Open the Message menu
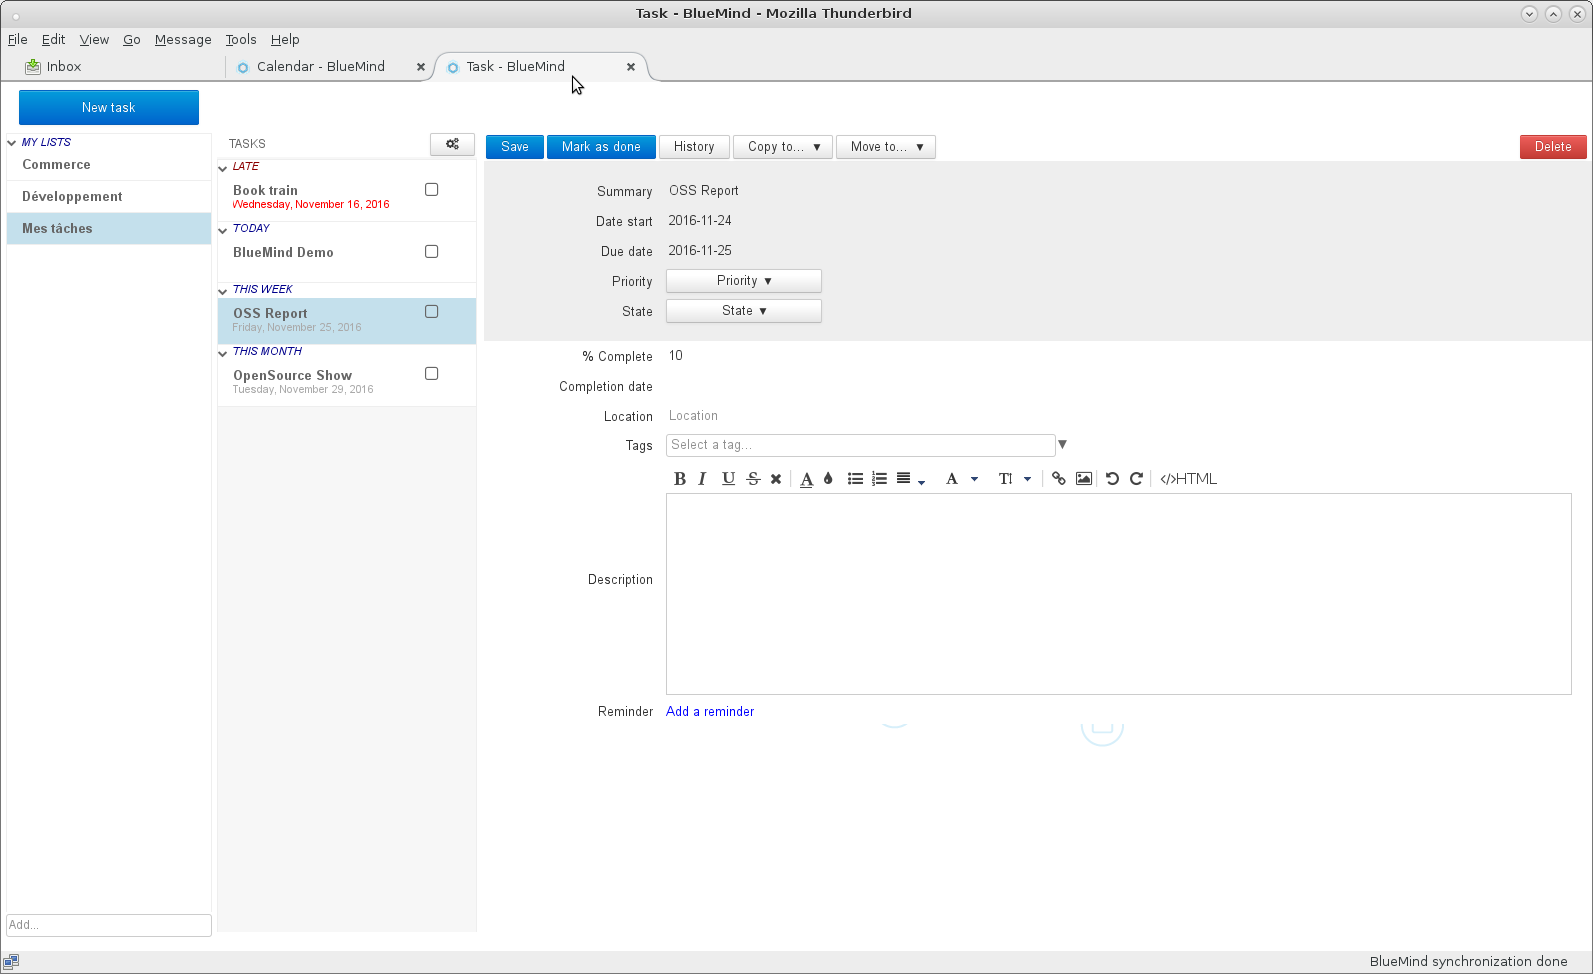 pyautogui.click(x=183, y=39)
